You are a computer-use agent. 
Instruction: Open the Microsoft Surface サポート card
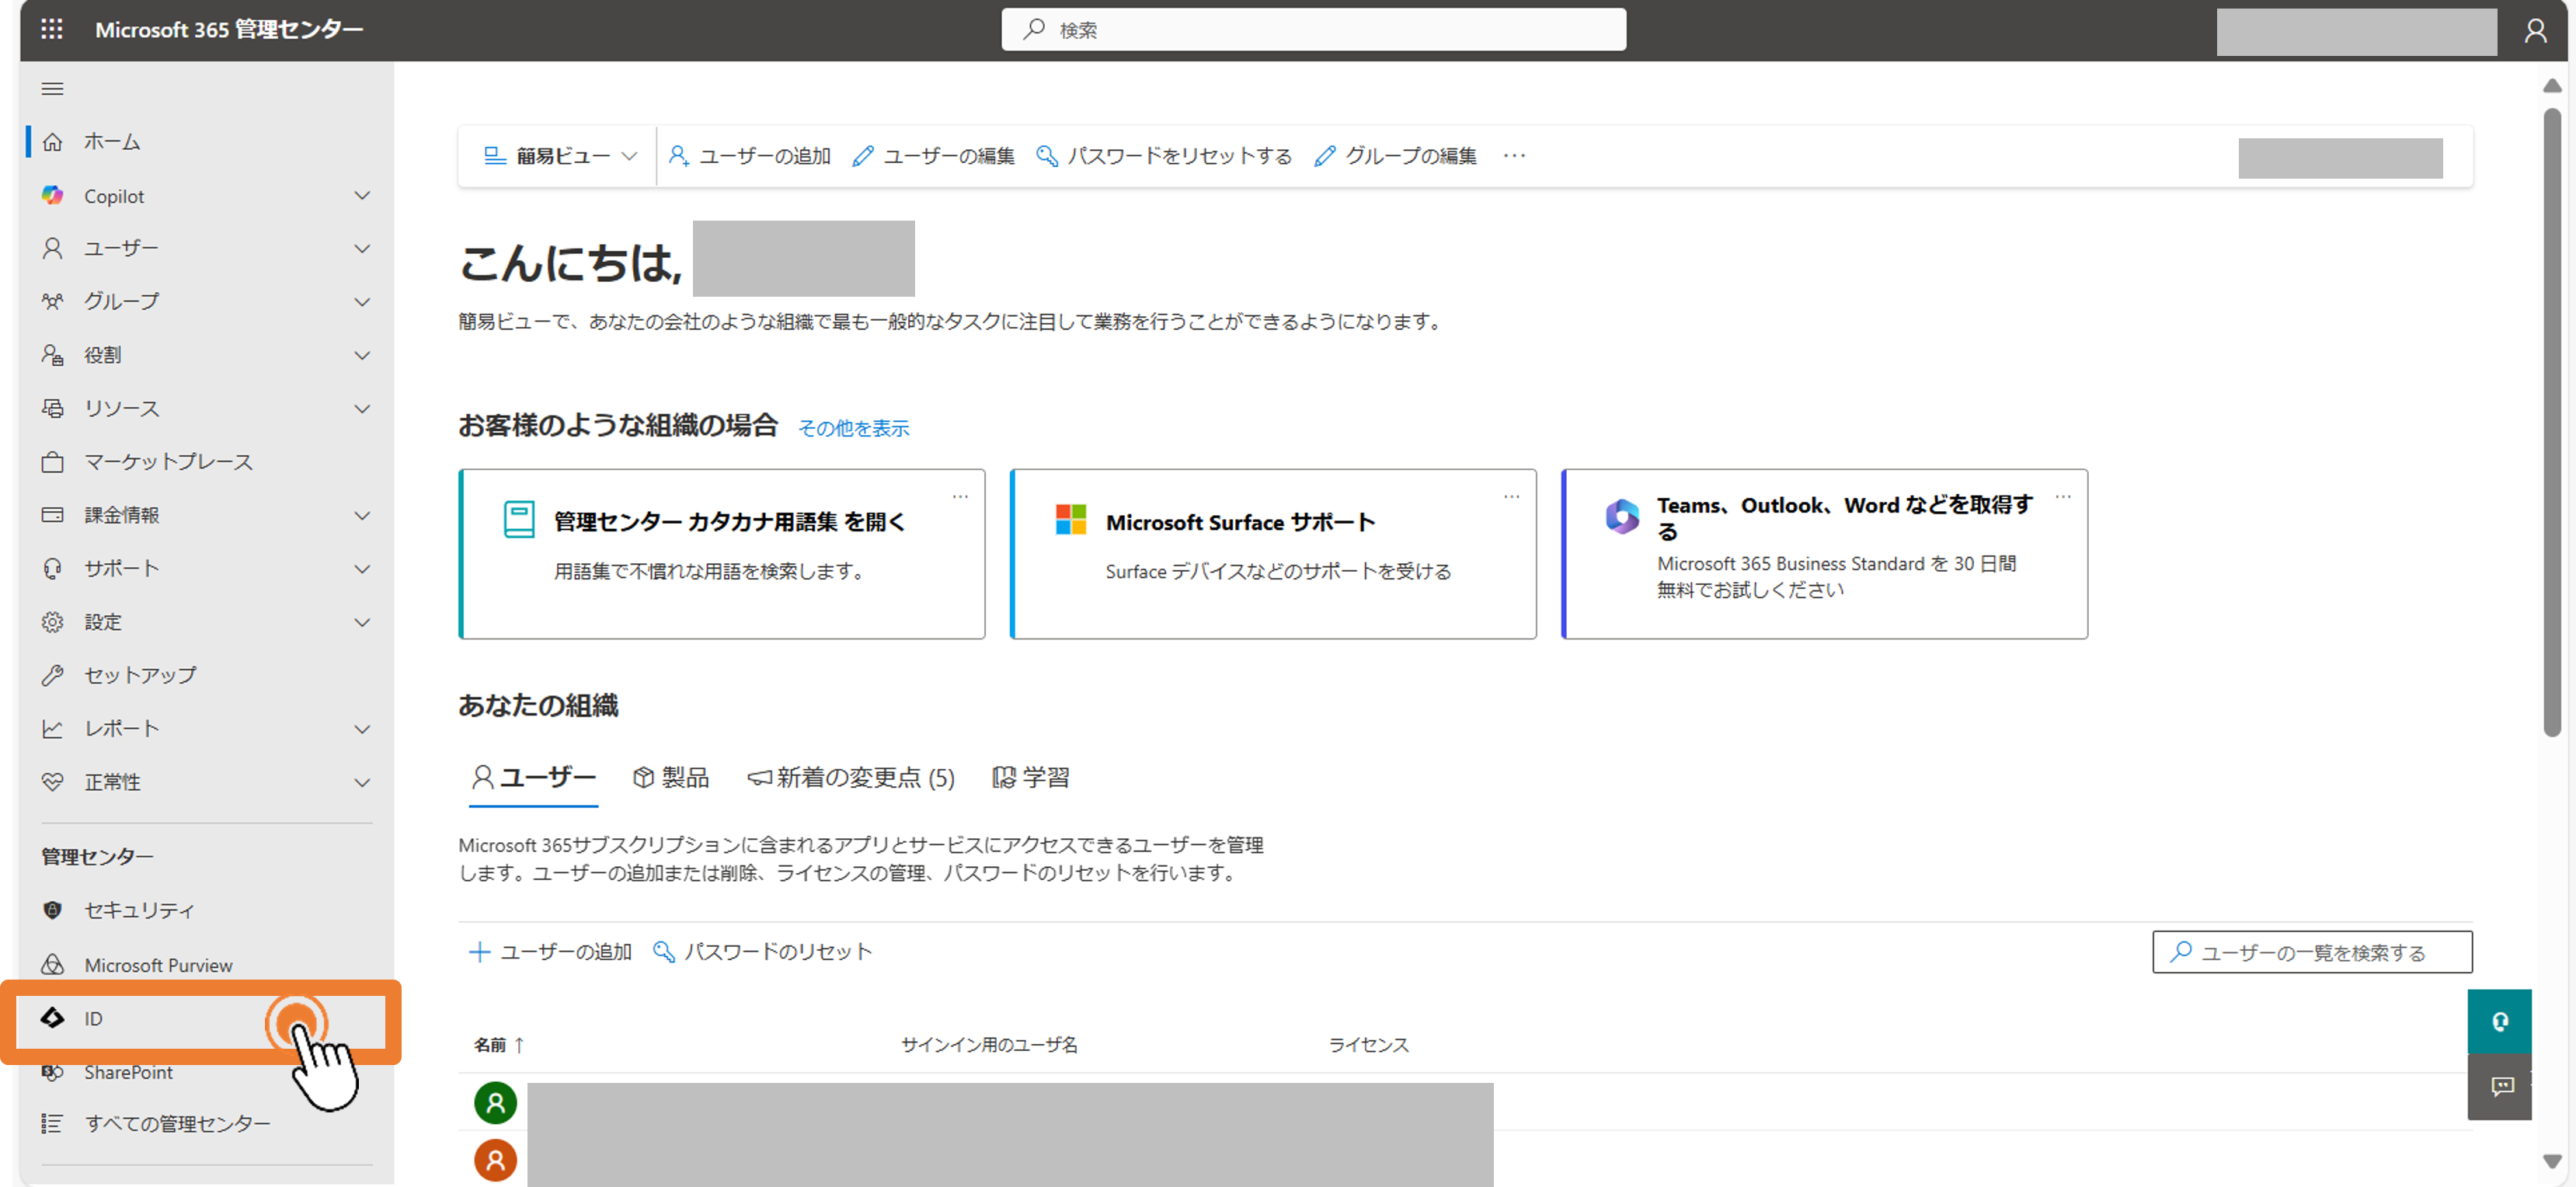(x=1273, y=554)
